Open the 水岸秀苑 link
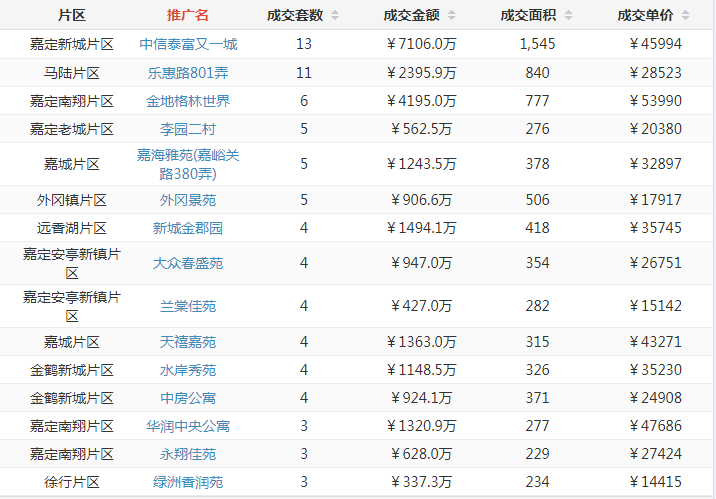The width and height of the screenshot is (716, 499). click(x=188, y=370)
